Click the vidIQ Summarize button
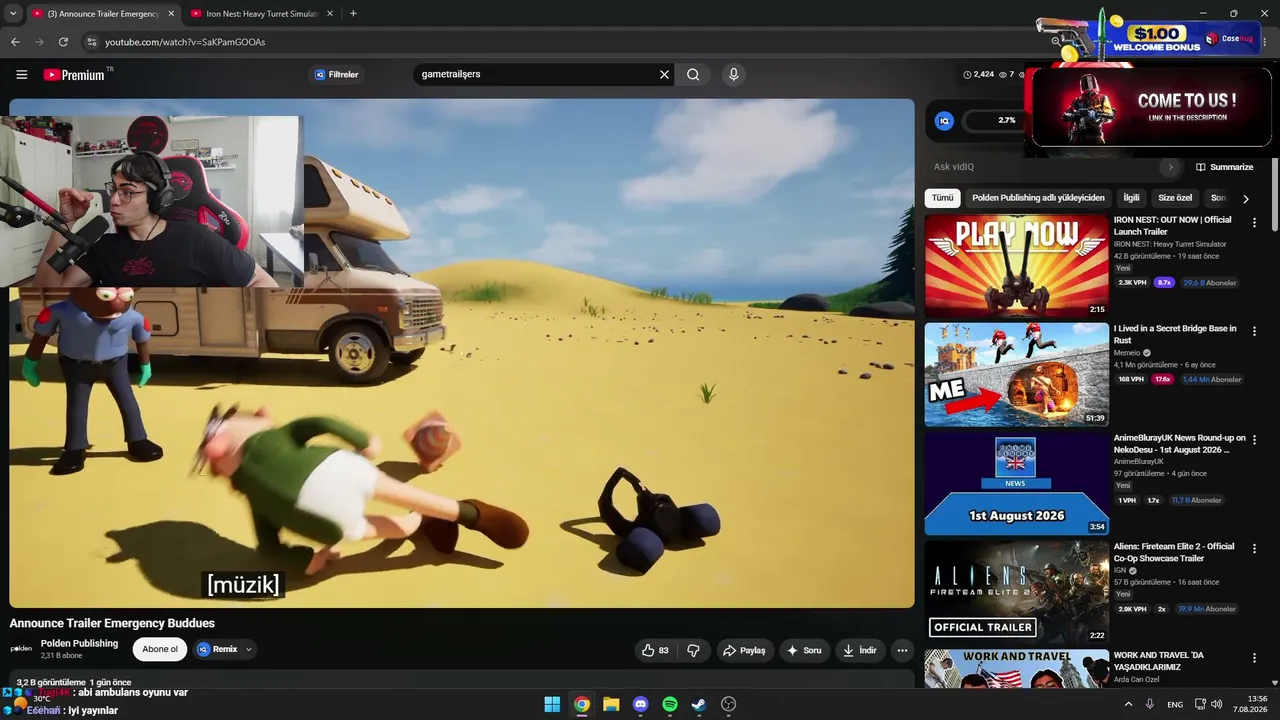The image size is (1280, 720). (1224, 167)
